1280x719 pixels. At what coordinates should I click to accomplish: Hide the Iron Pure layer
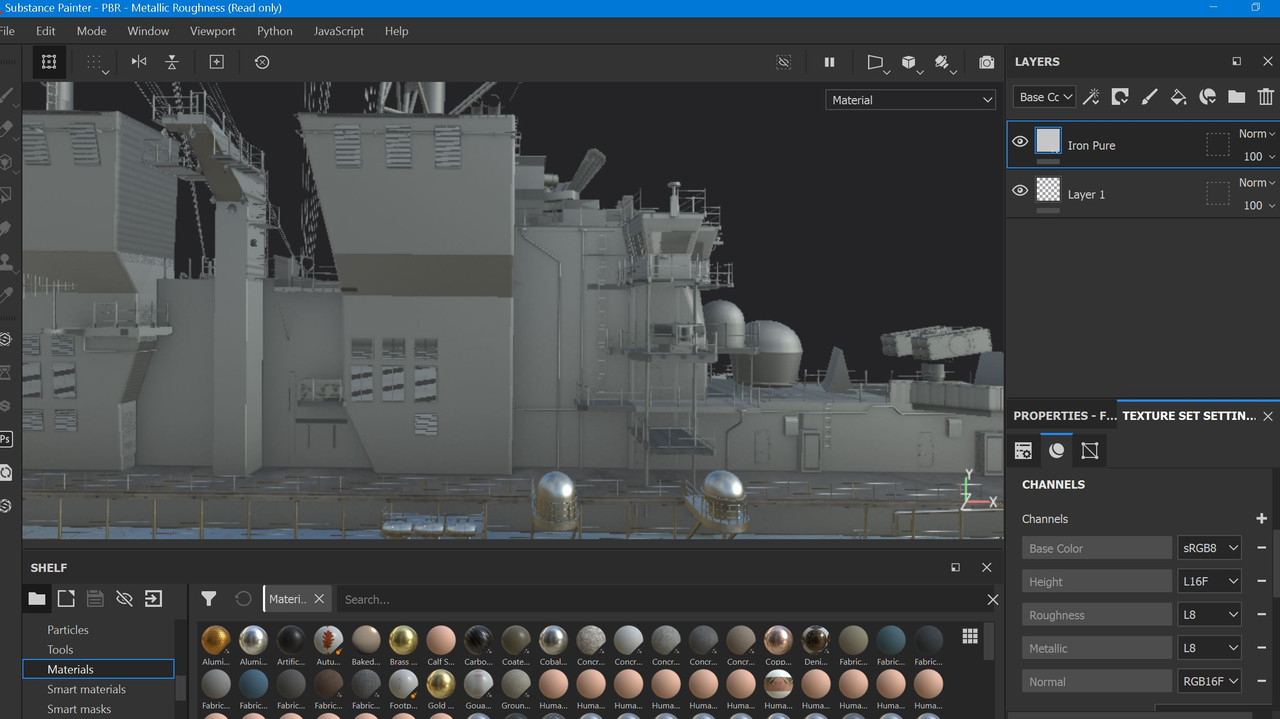pyautogui.click(x=1020, y=142)
